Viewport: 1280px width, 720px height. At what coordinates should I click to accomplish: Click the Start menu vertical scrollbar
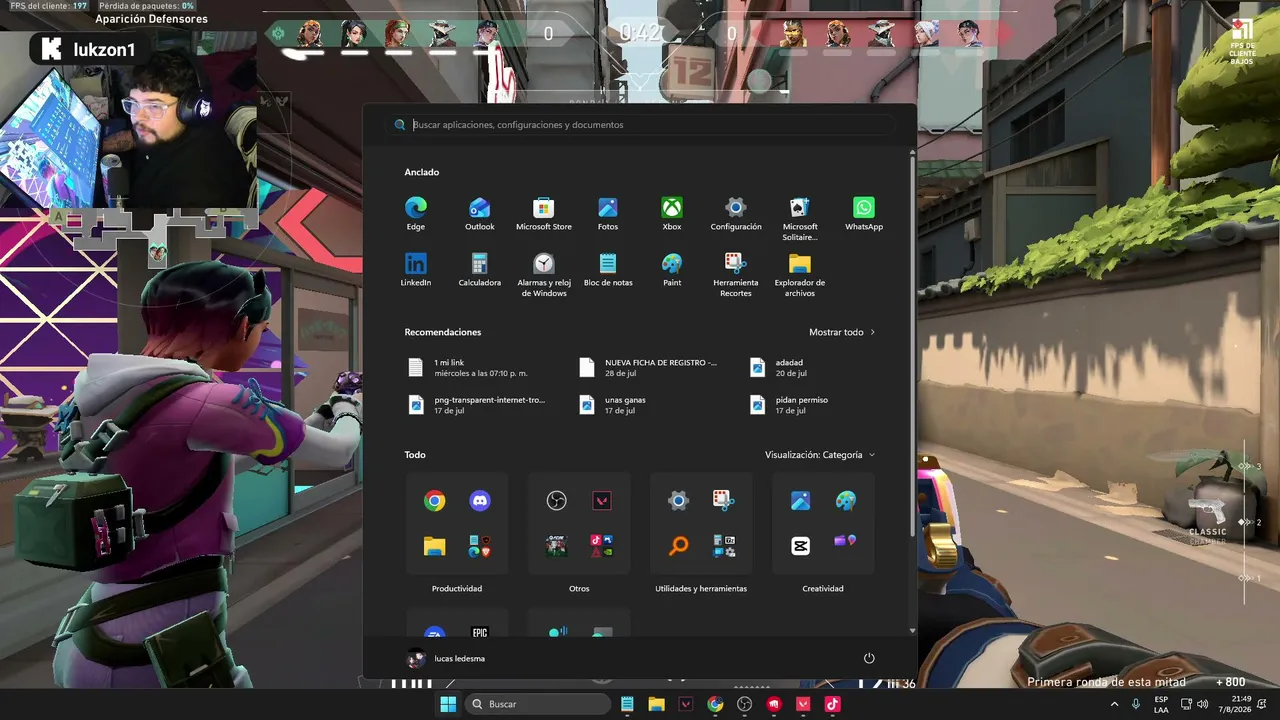912,345
